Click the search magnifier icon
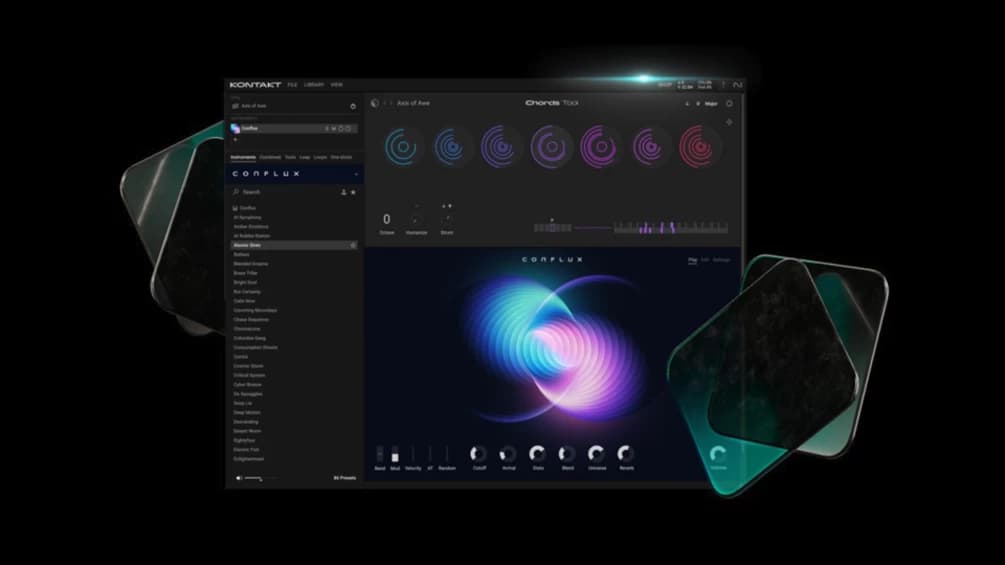This screenshot has width=1005, height=565. coord(236,192)
